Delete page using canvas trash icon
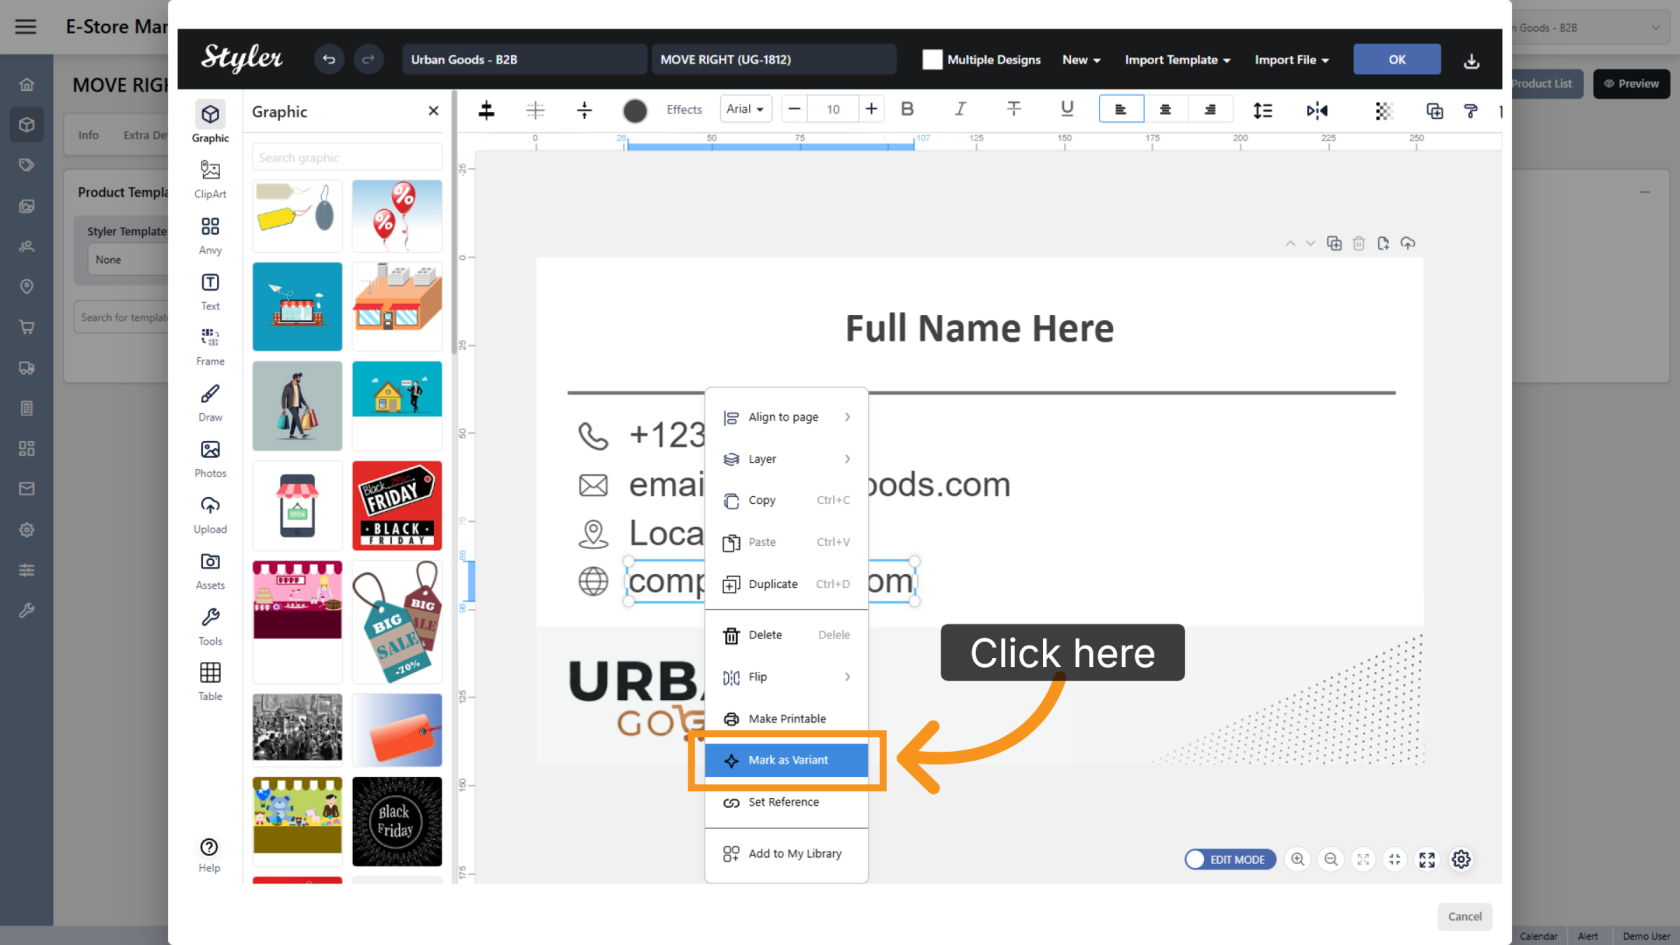This screenshot has width=1680, height=945. tap(1358, 243)
